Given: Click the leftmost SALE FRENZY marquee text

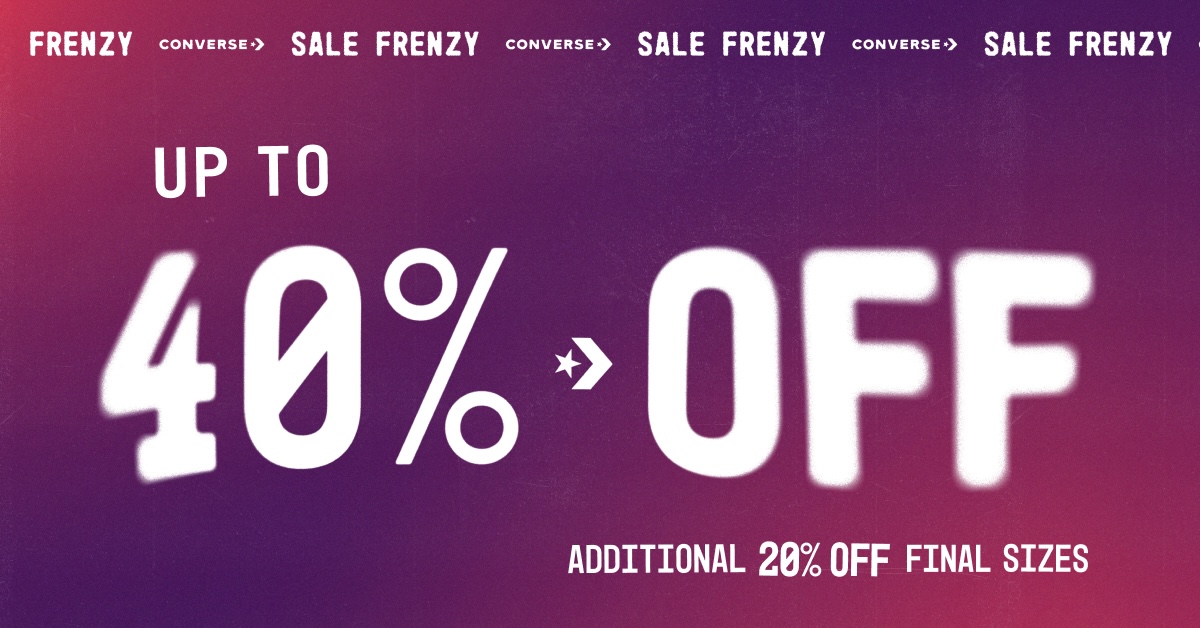Looking at the screenshot, I should (385, 44).
